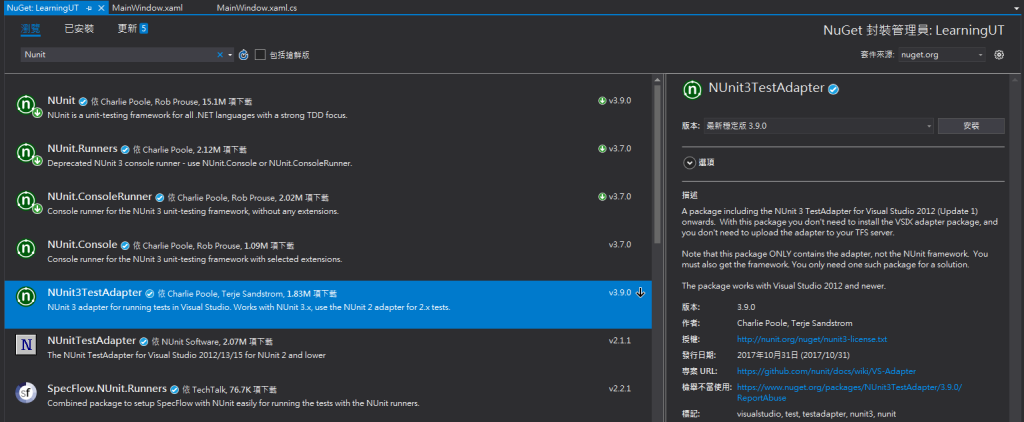Switch to the Updates (更新) tab
Viewport: 1024px width, 422px height.
tap(127, 29)
